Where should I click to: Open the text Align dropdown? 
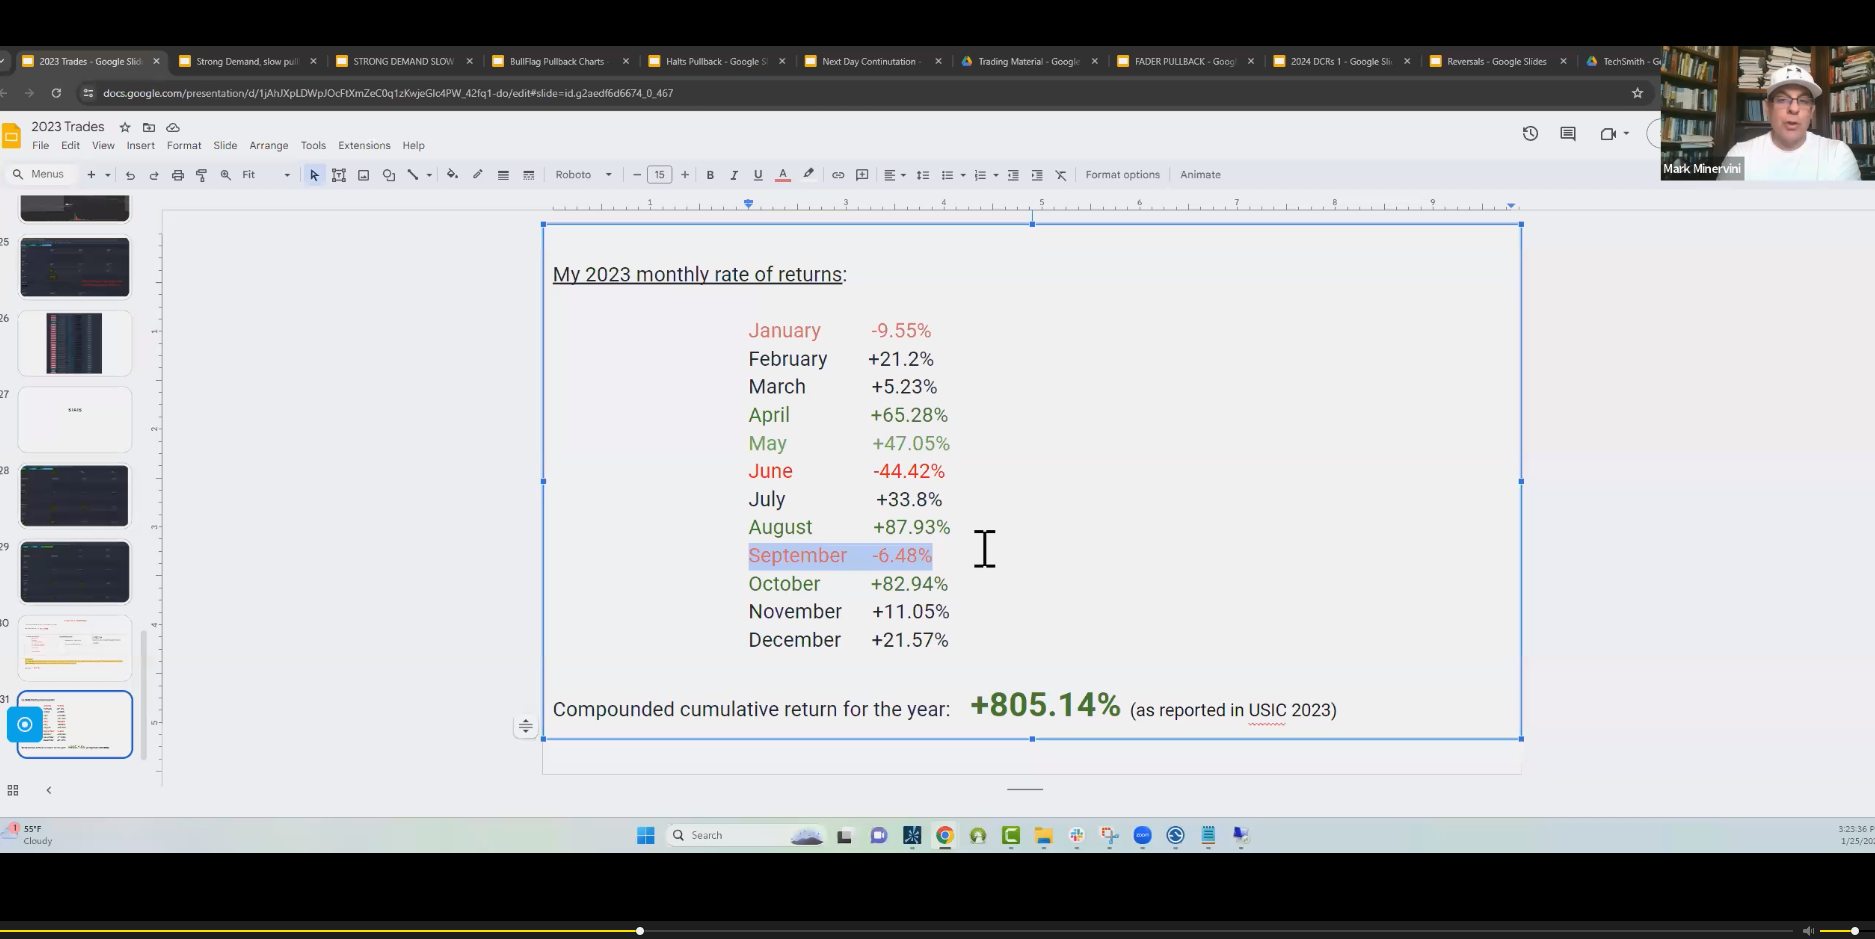(x=894, y=175)
